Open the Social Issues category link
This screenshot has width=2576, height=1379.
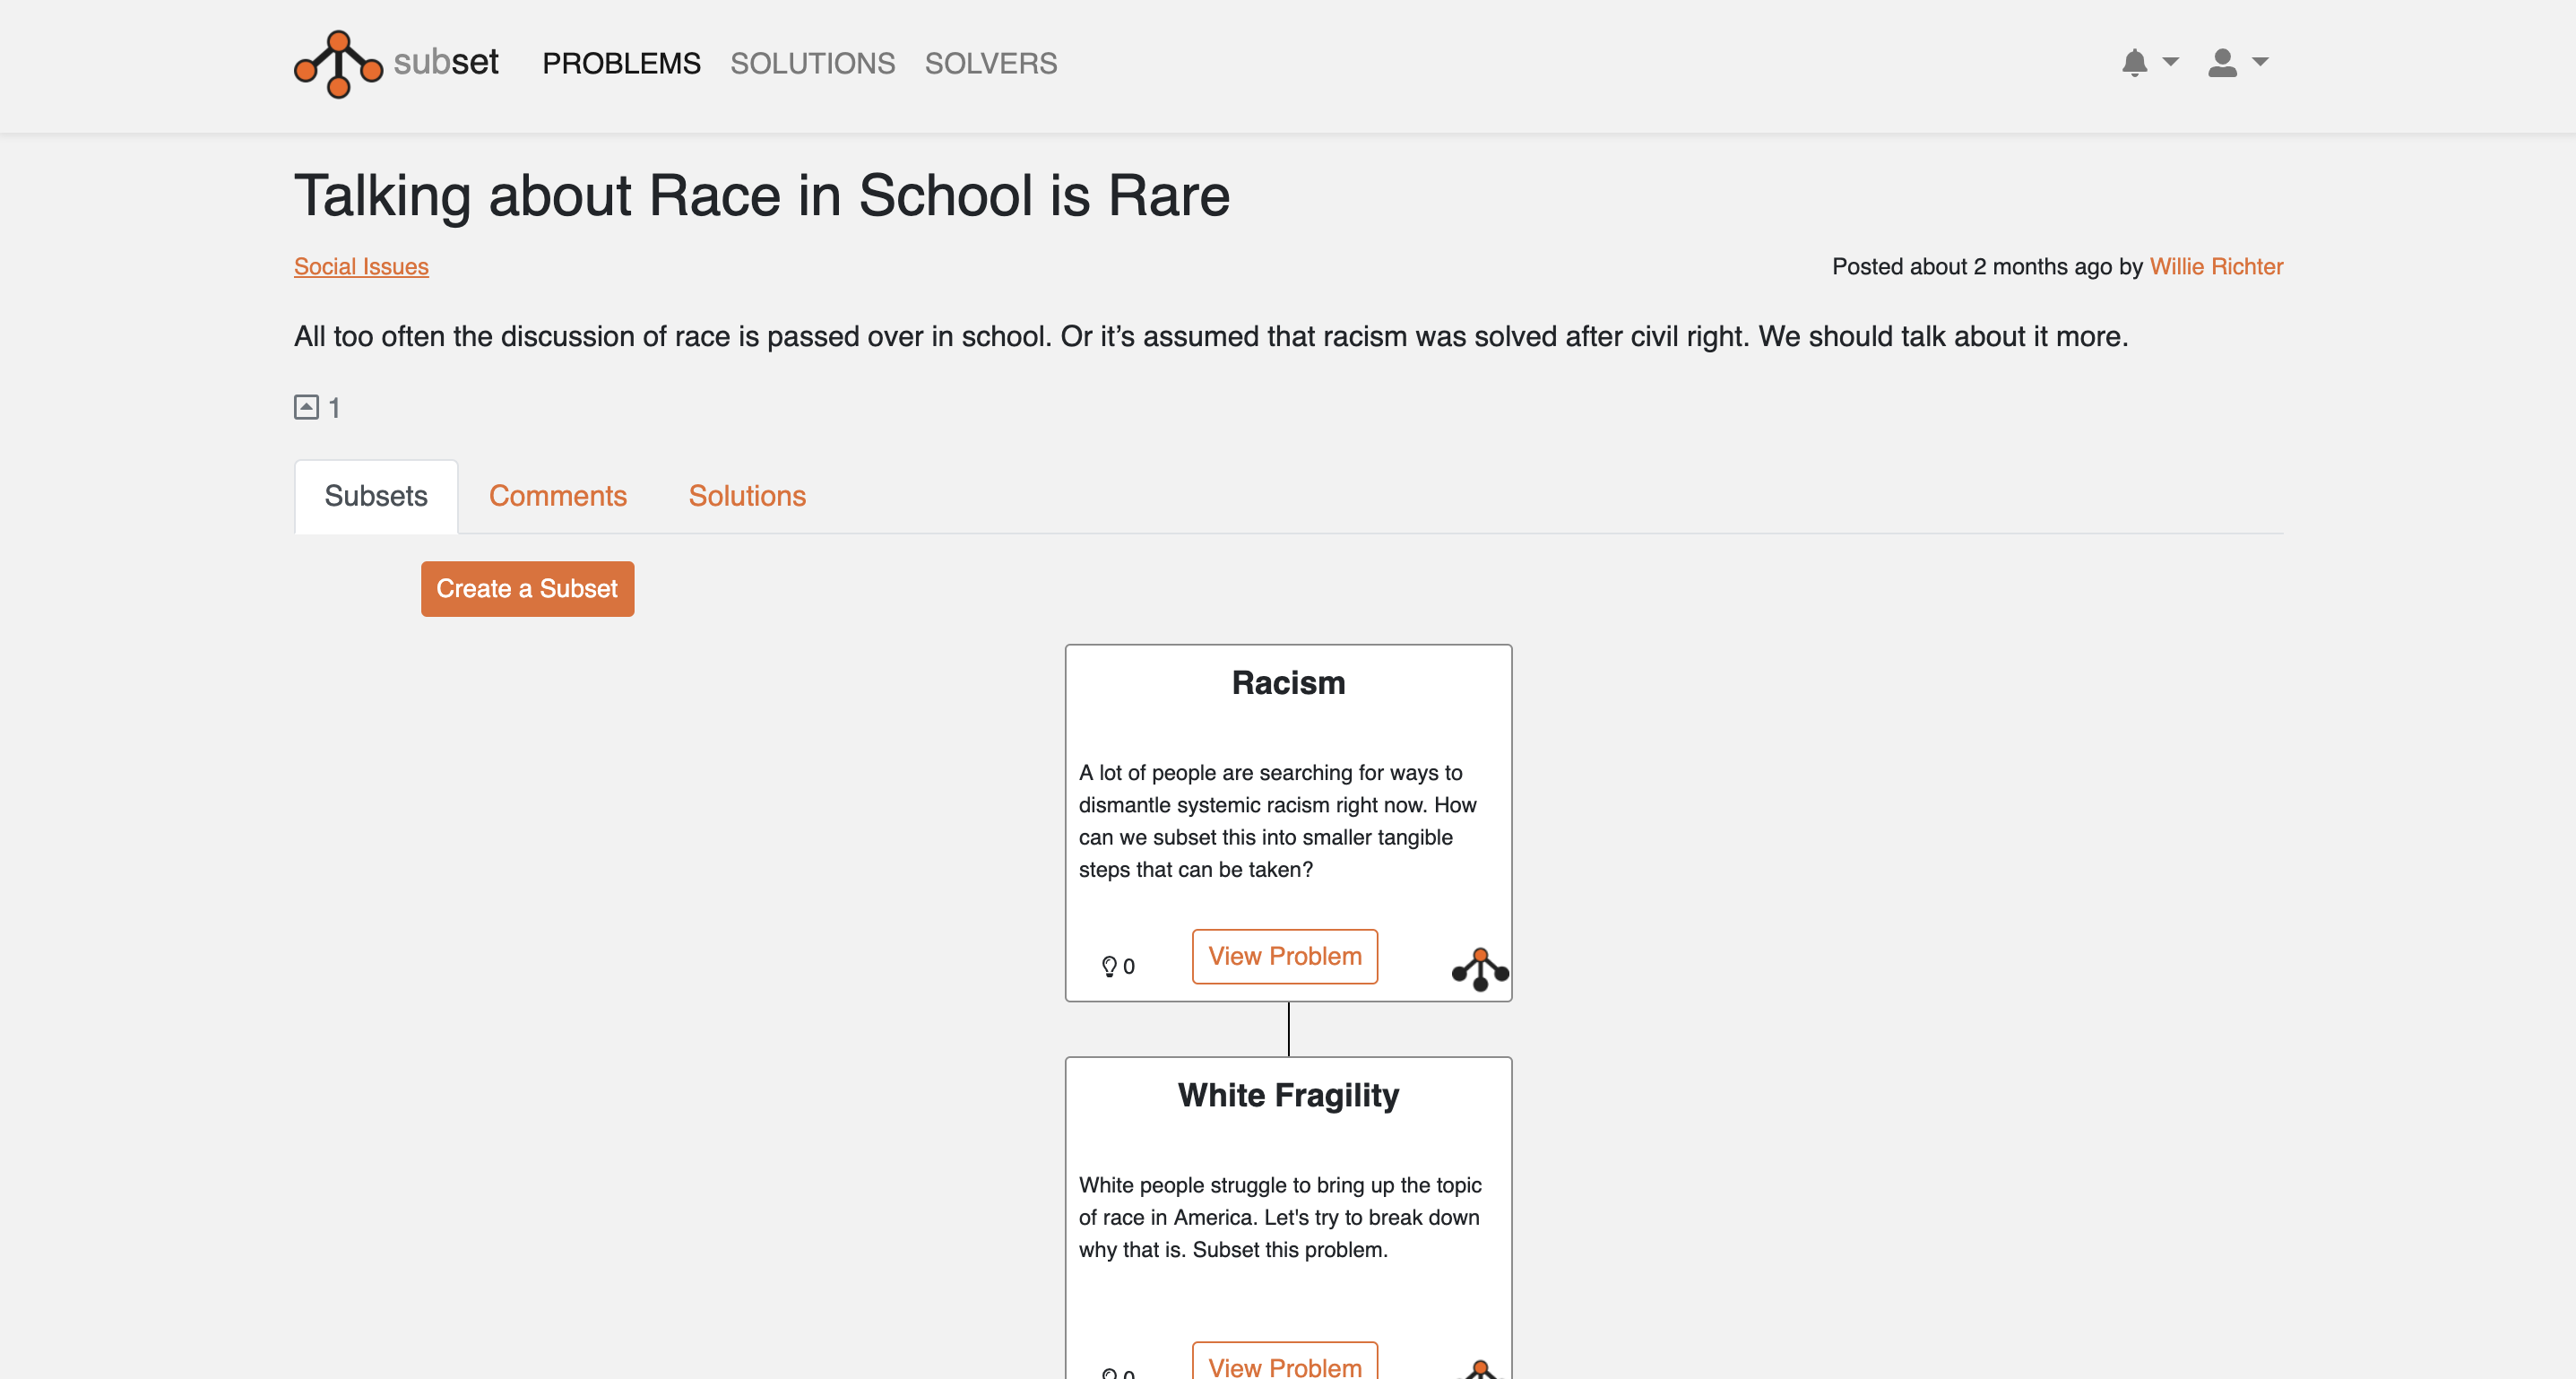point(361,266)
